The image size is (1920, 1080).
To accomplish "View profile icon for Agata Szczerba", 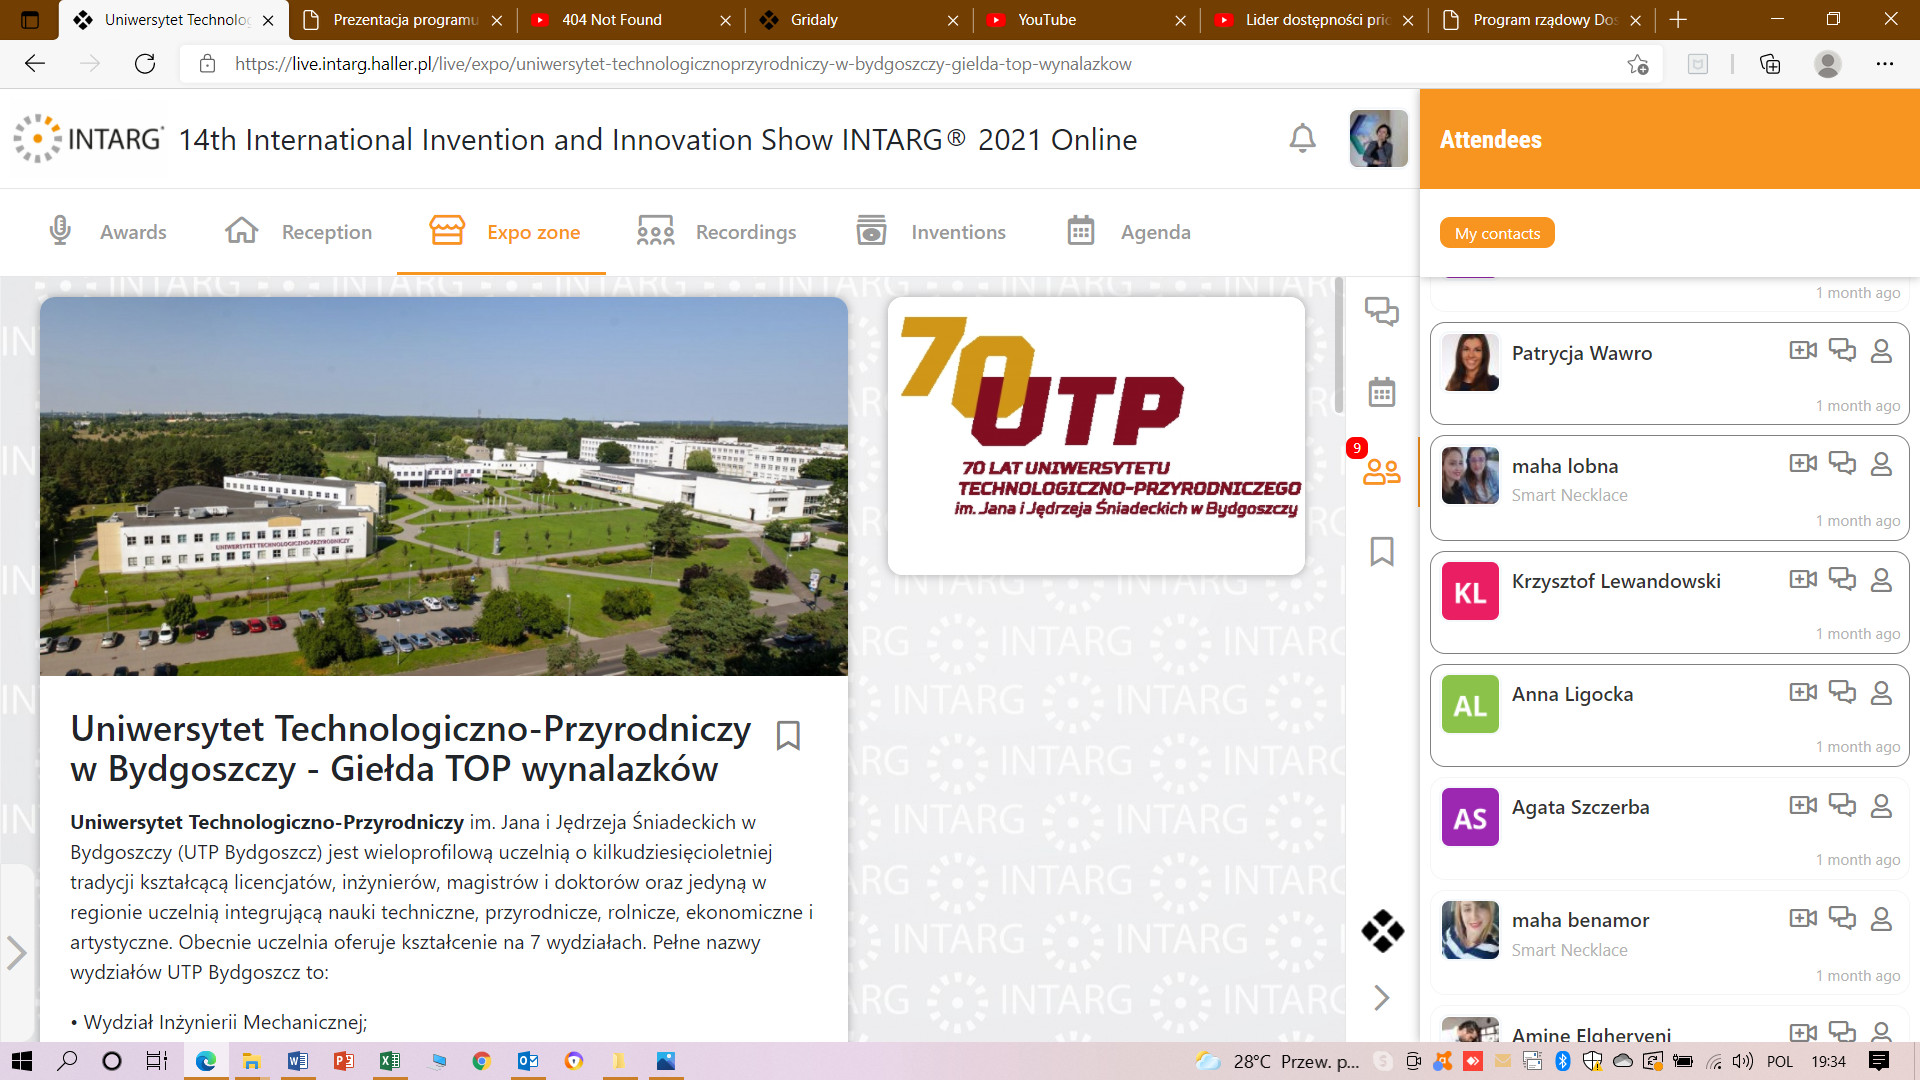I will point(1881,806).
